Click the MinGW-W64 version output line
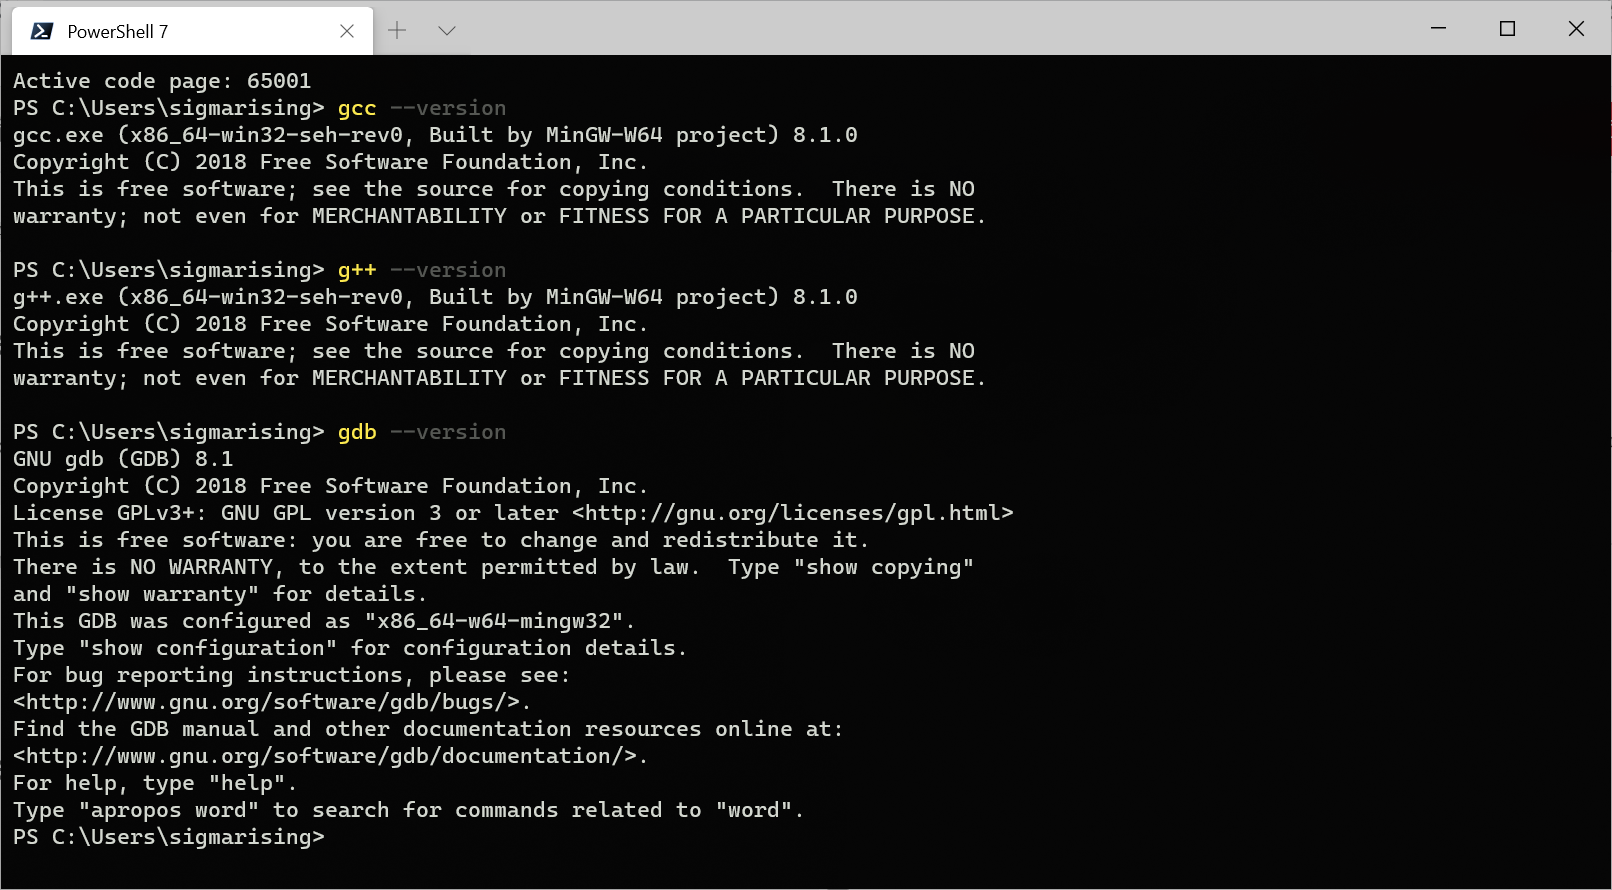 tap(434, 134)
